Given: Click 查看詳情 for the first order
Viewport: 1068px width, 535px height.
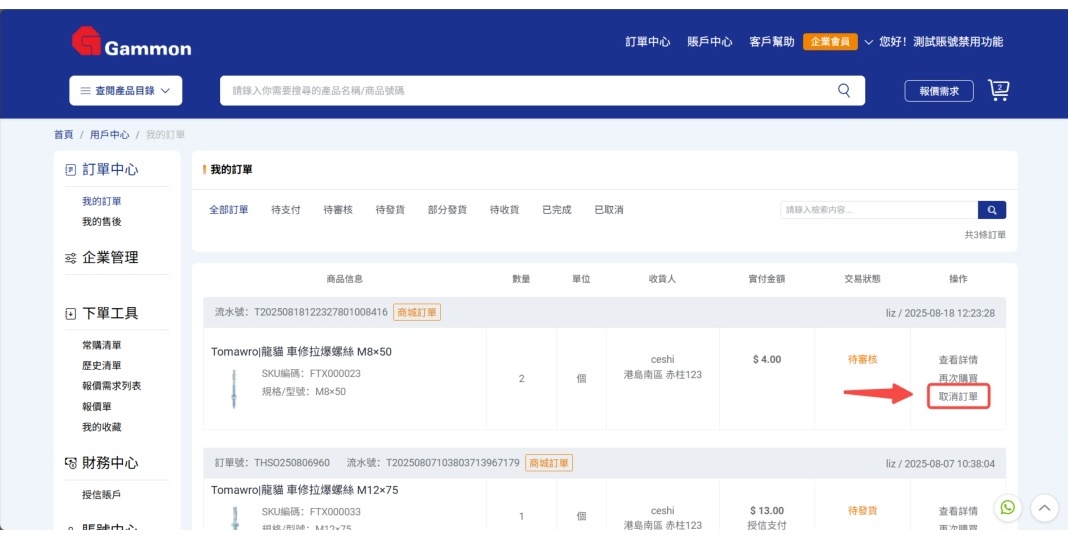Looking at the screenshot, I should click(958, 360).
